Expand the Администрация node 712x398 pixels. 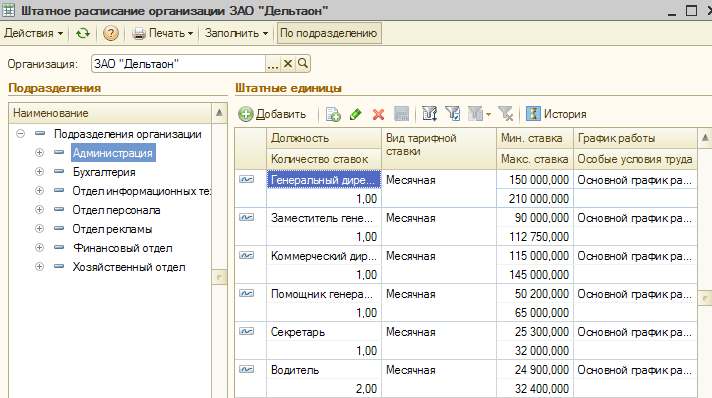pyautogui.click(x=40, y=153)
